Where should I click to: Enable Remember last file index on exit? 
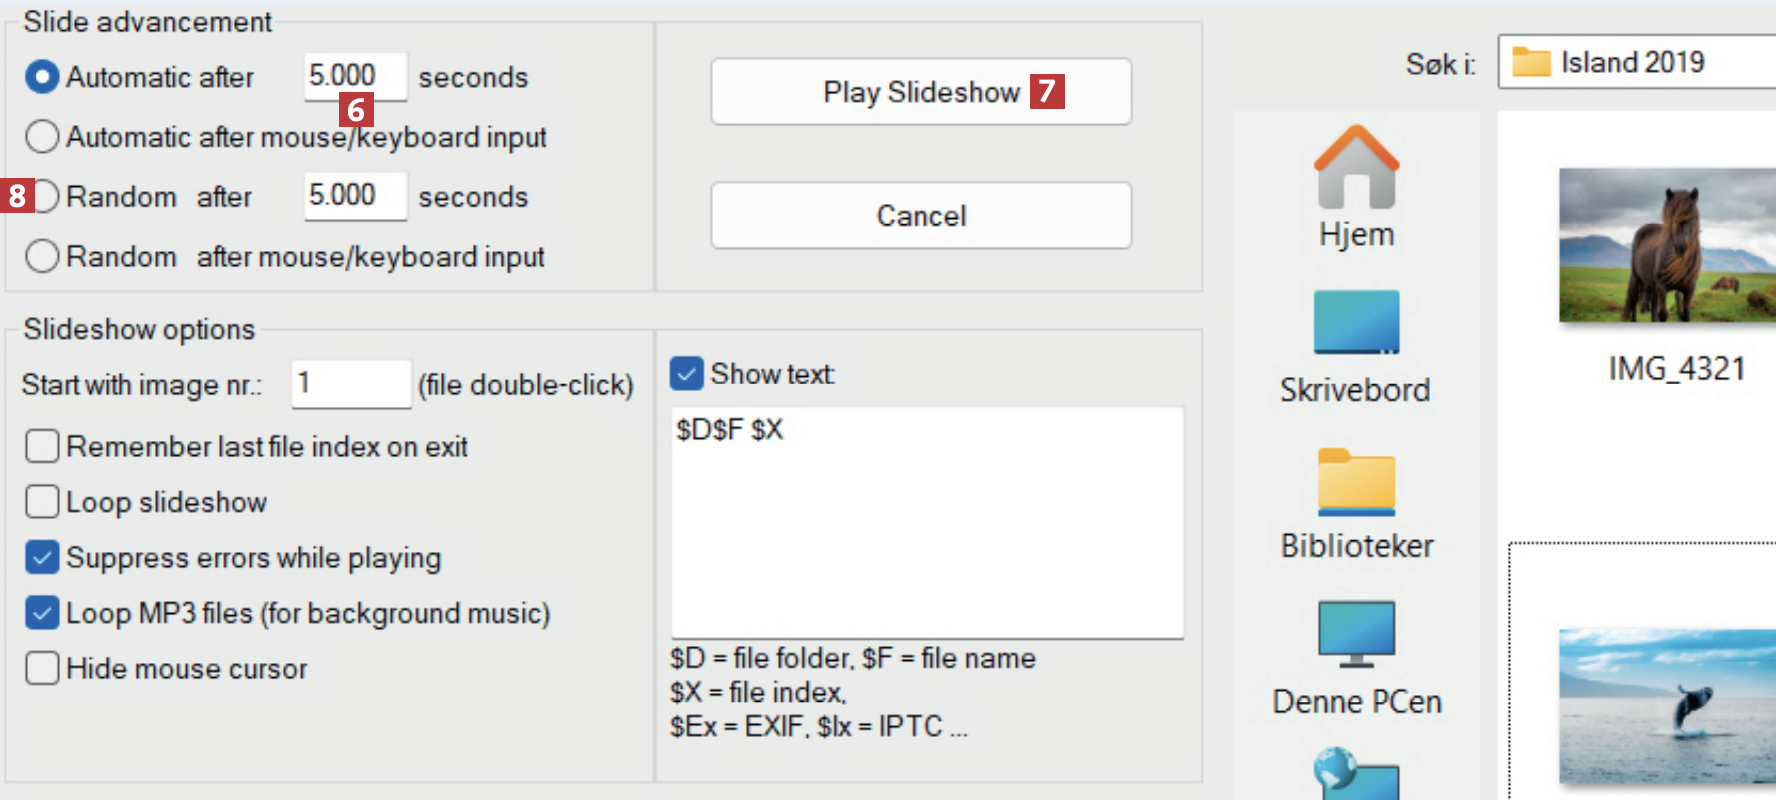pos(42,446)
